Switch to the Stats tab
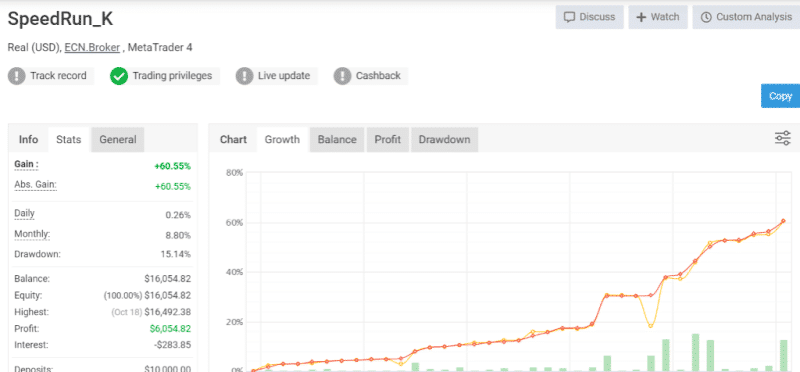 pyautogui.click(x=68, y=140)
